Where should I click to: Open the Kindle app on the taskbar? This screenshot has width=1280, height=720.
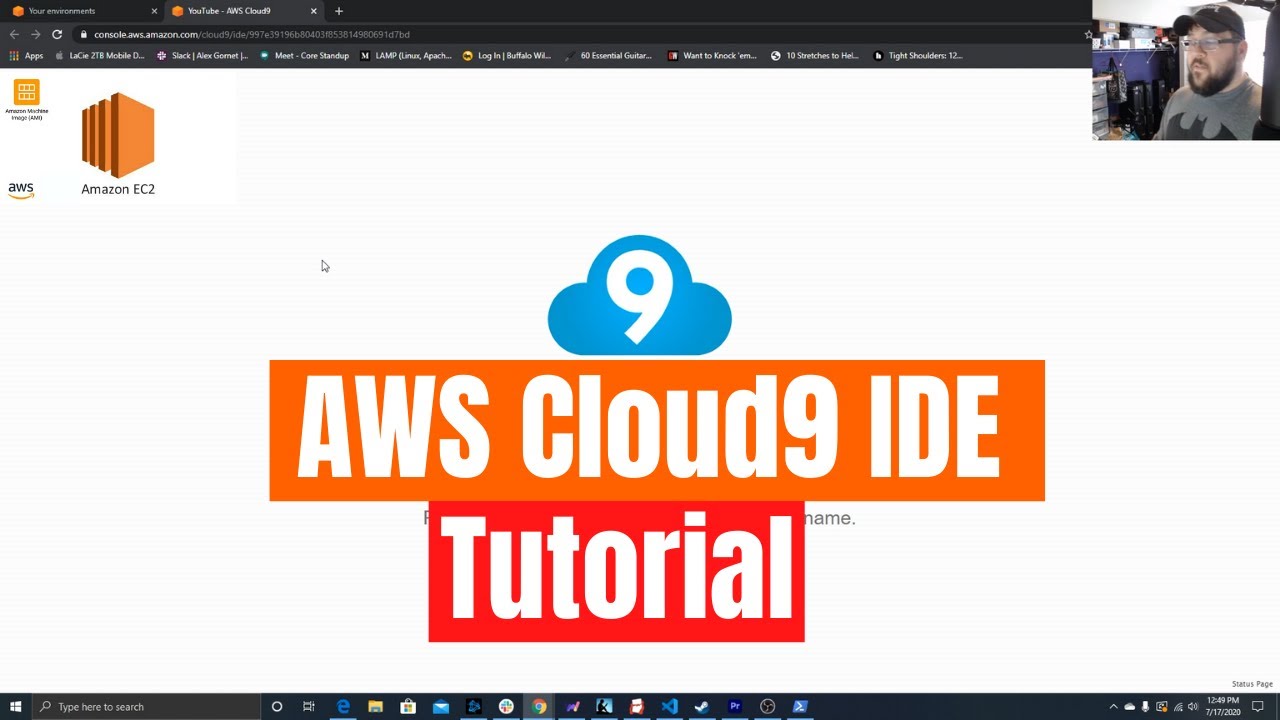(604, 706)
